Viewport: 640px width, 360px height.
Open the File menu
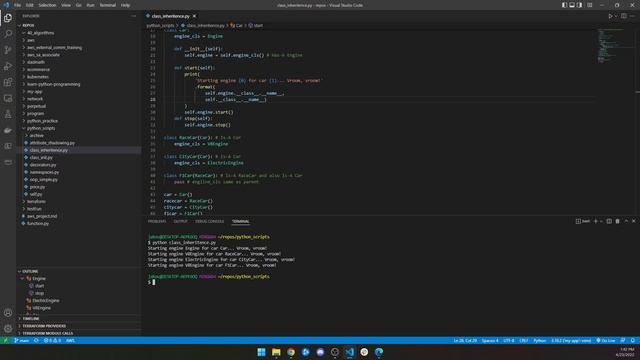coord(18,5)
